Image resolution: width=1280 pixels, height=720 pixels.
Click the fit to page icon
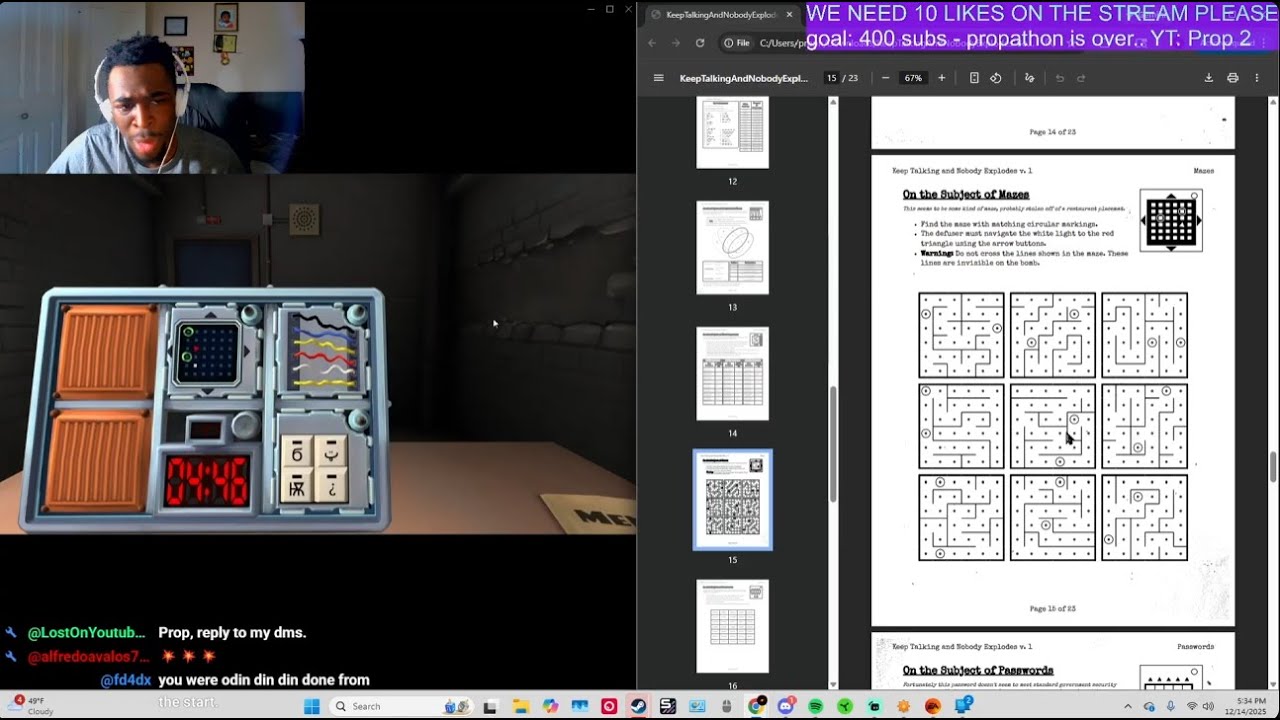[974, 78]
